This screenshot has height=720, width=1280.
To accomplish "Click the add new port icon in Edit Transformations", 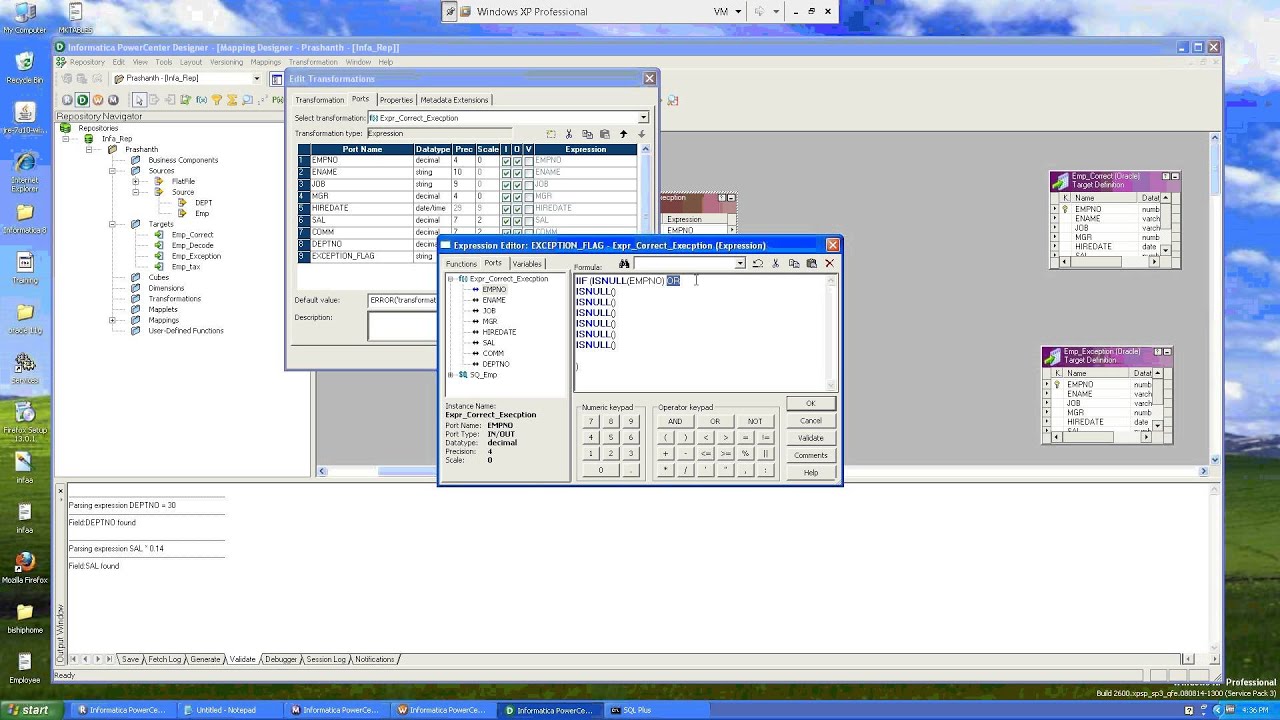I will coord(550,134).
